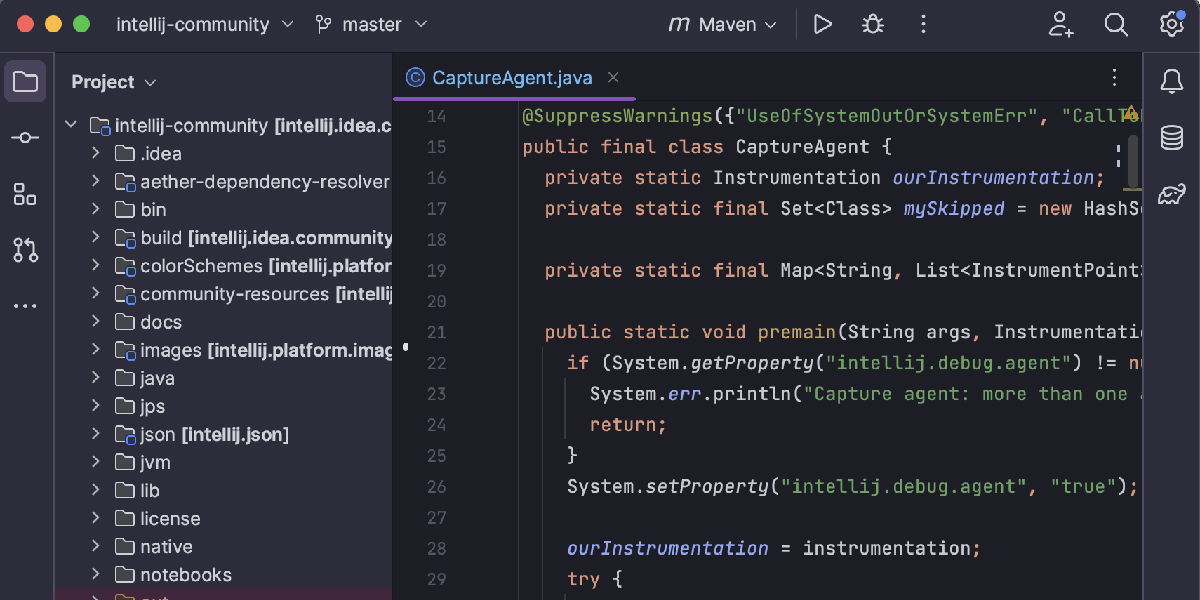
Task: Click the macOS green zoom window button
Action: point(81,24)
